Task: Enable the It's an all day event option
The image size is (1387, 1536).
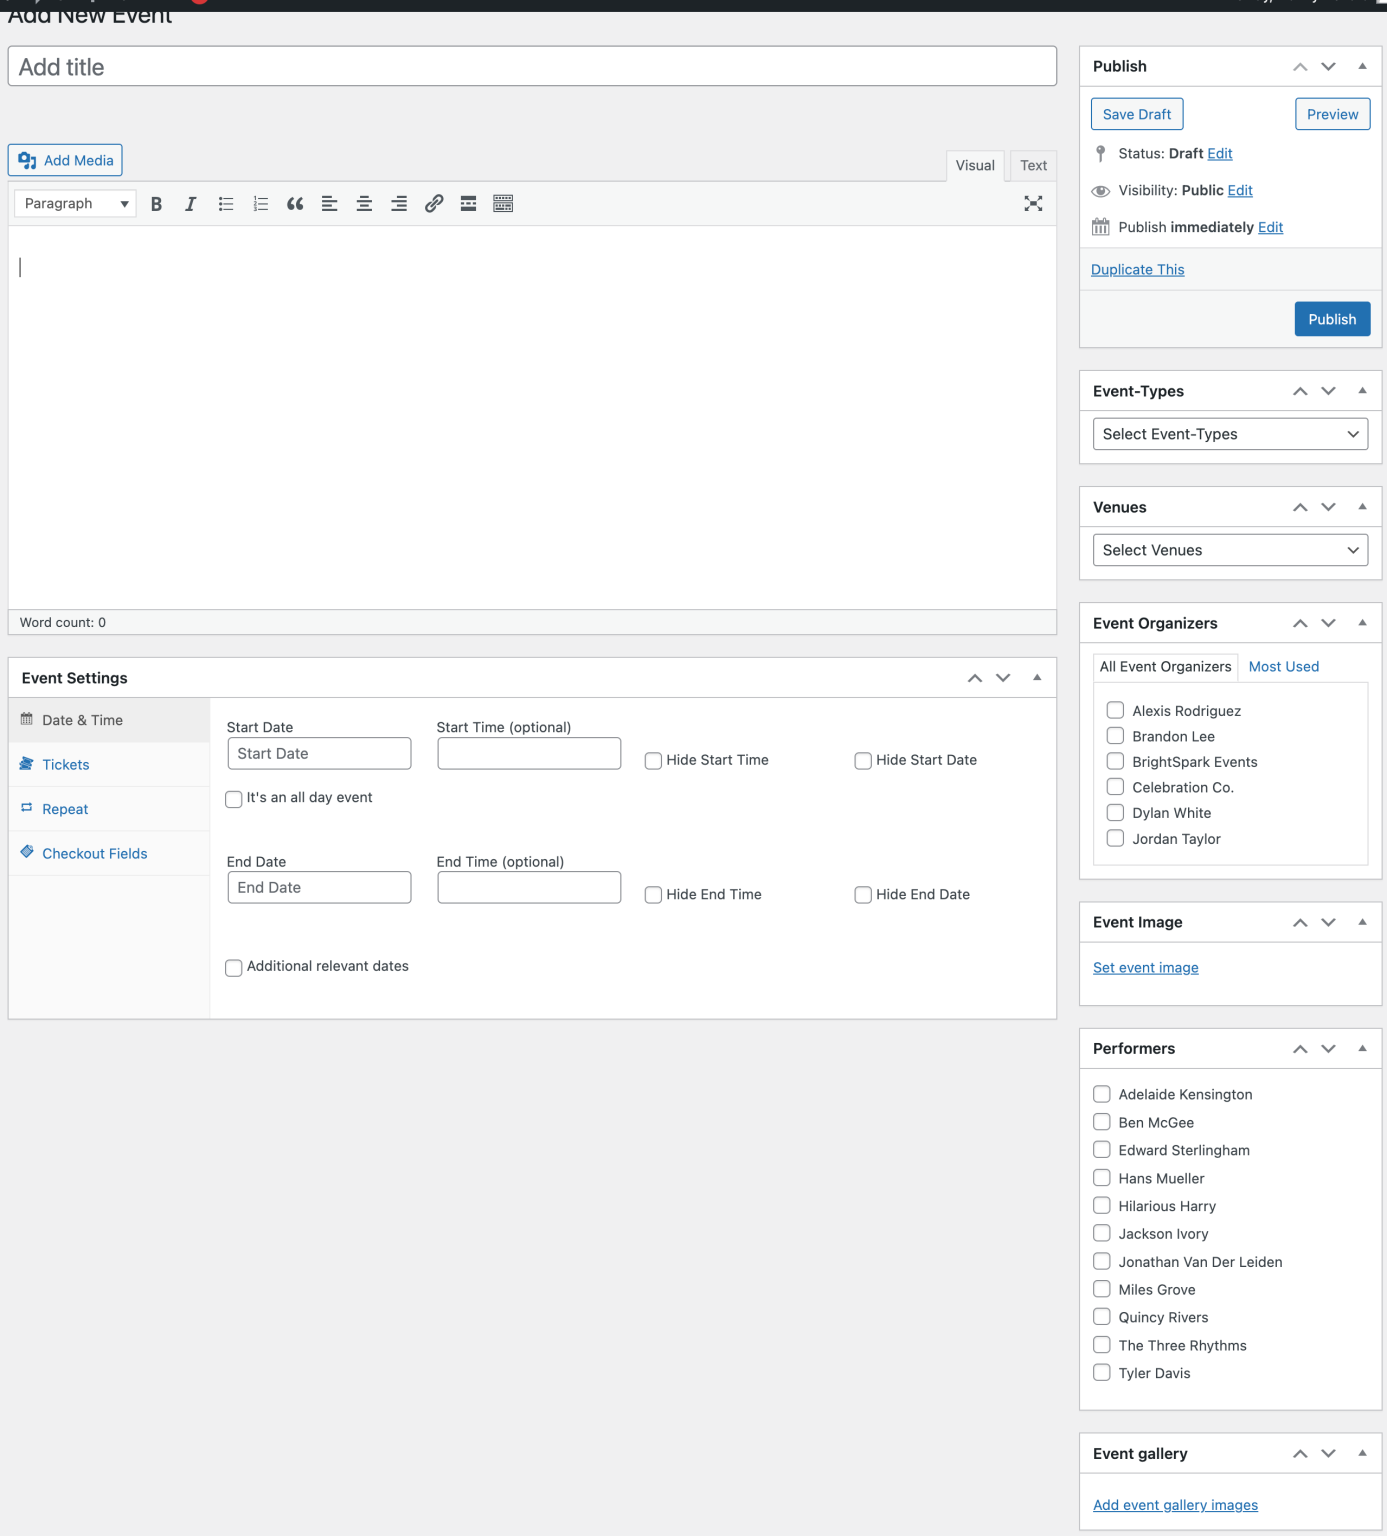Action: click(x=233, y=799)
